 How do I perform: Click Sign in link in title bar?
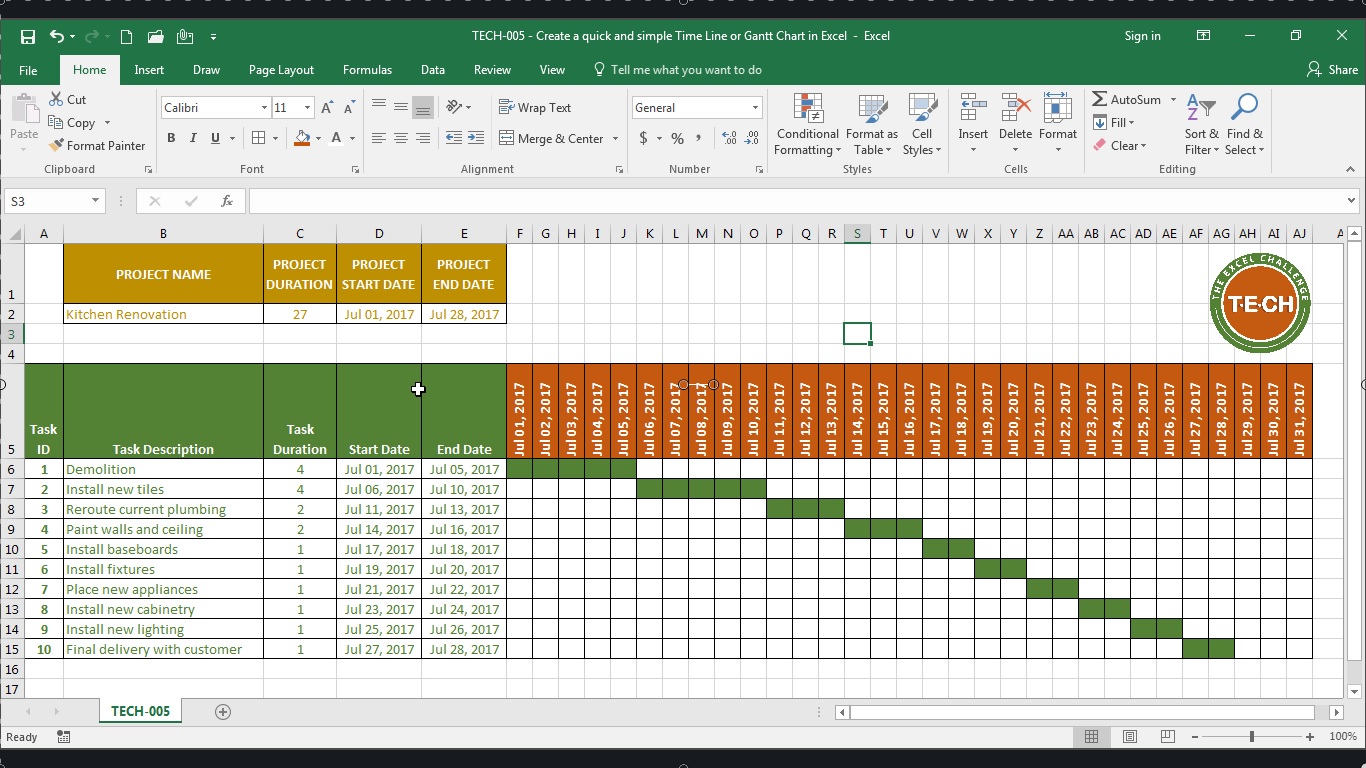click(1142, 36)
